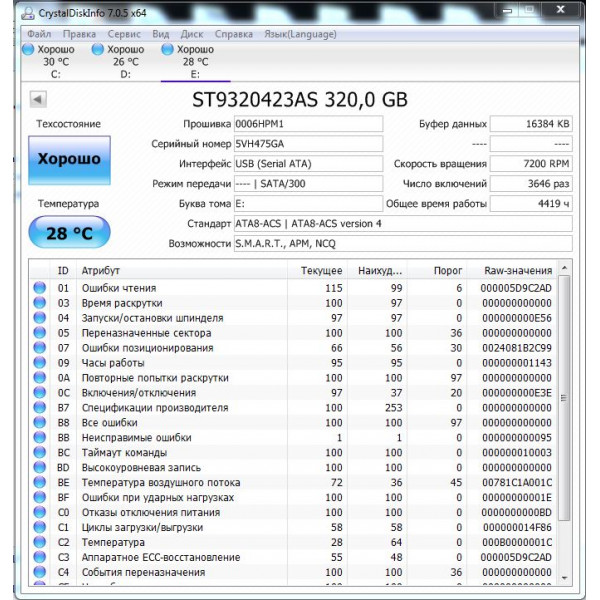Click status orb for Циклы загрузки/выгрузки row
Viewport: 600px width, 600px height.
39,527
